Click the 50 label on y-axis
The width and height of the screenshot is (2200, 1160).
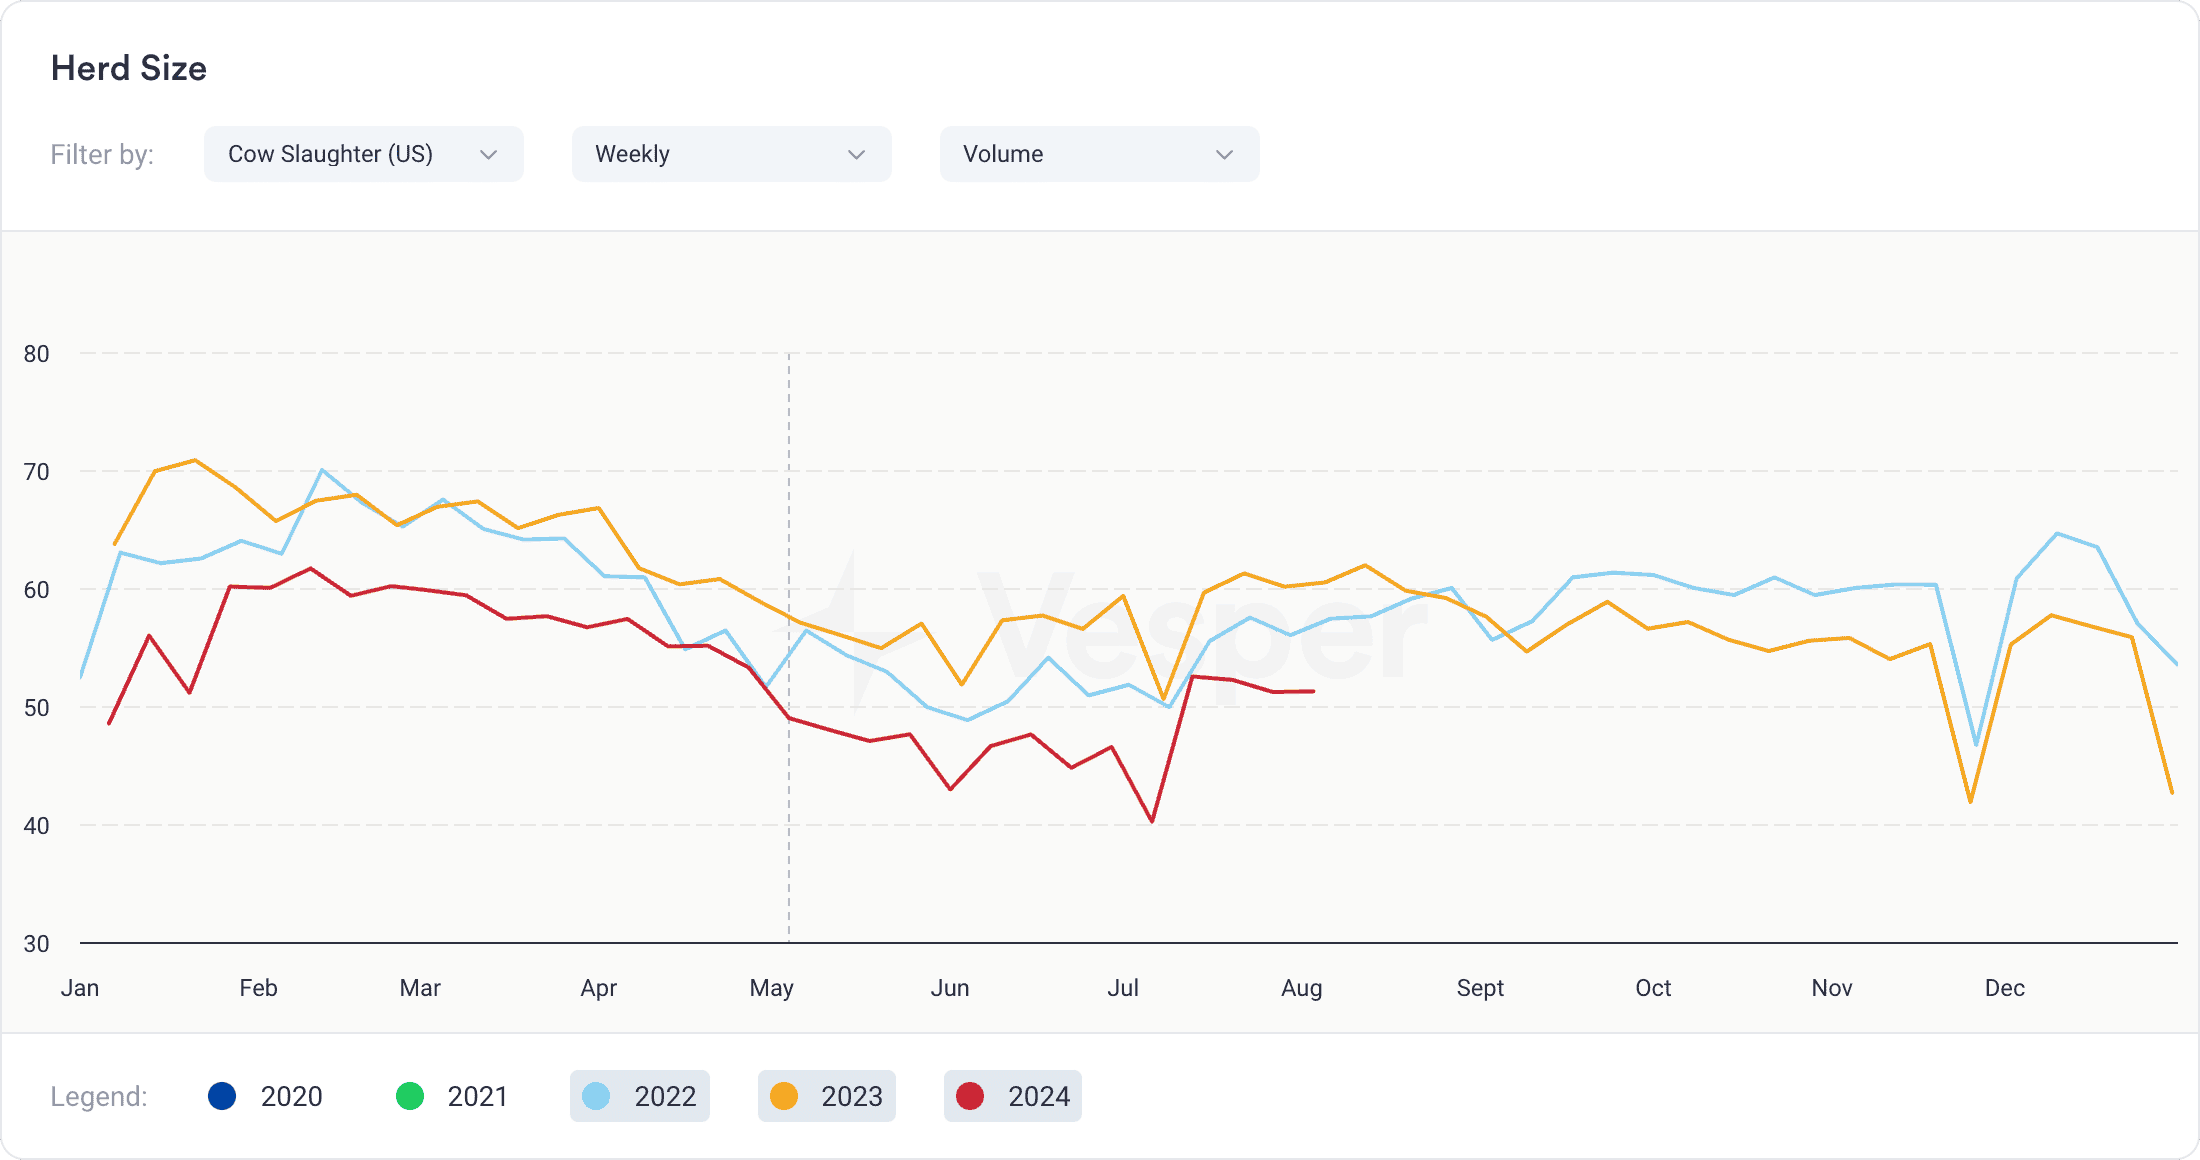point(37,707)
